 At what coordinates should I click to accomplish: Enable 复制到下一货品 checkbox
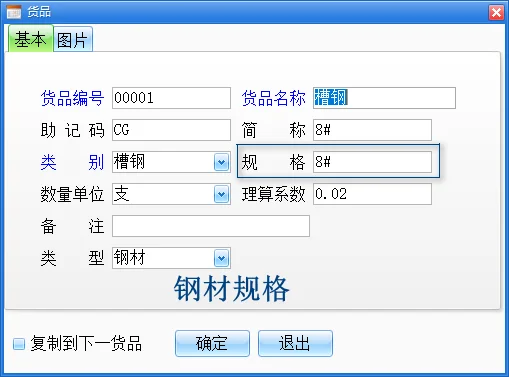19,344
